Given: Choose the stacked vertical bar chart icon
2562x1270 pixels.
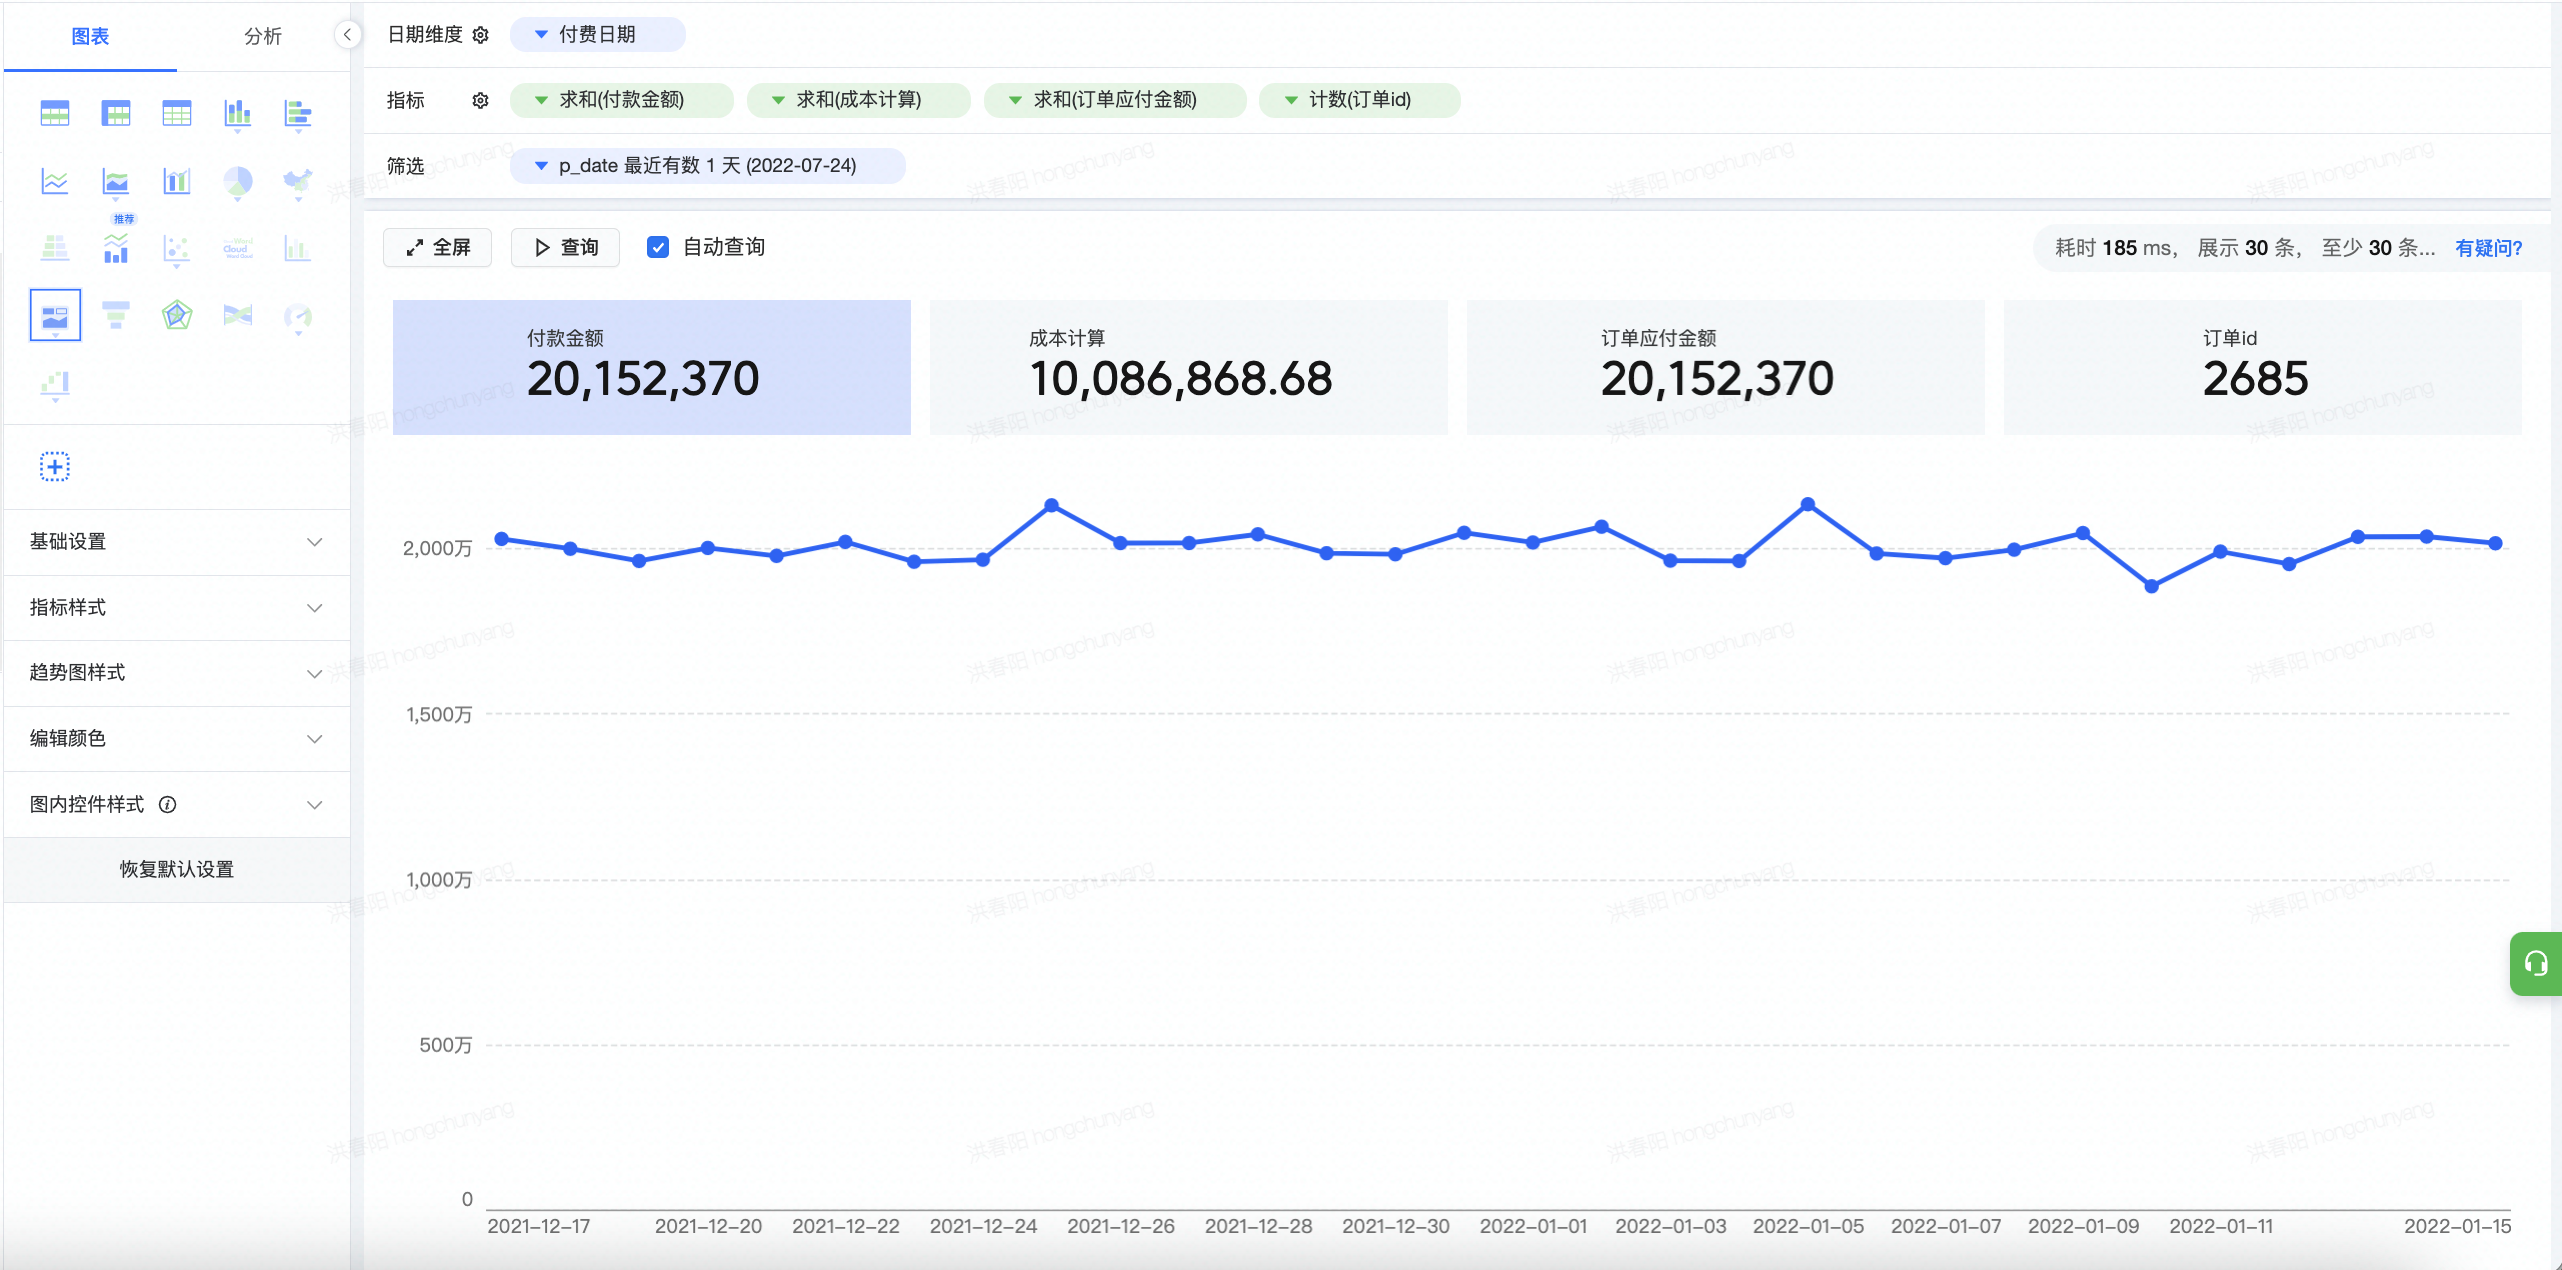Looking at the screenshot, I should [238, 114].
